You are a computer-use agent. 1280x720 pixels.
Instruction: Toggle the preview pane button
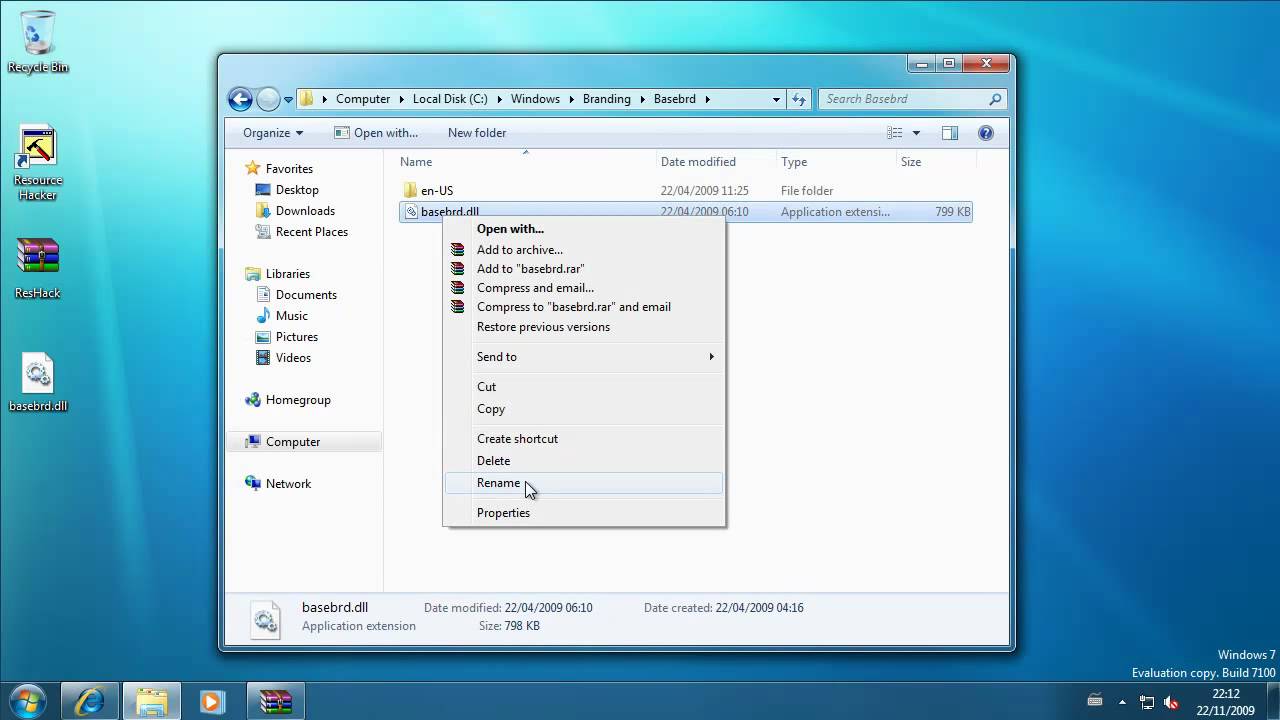point(950,133)
